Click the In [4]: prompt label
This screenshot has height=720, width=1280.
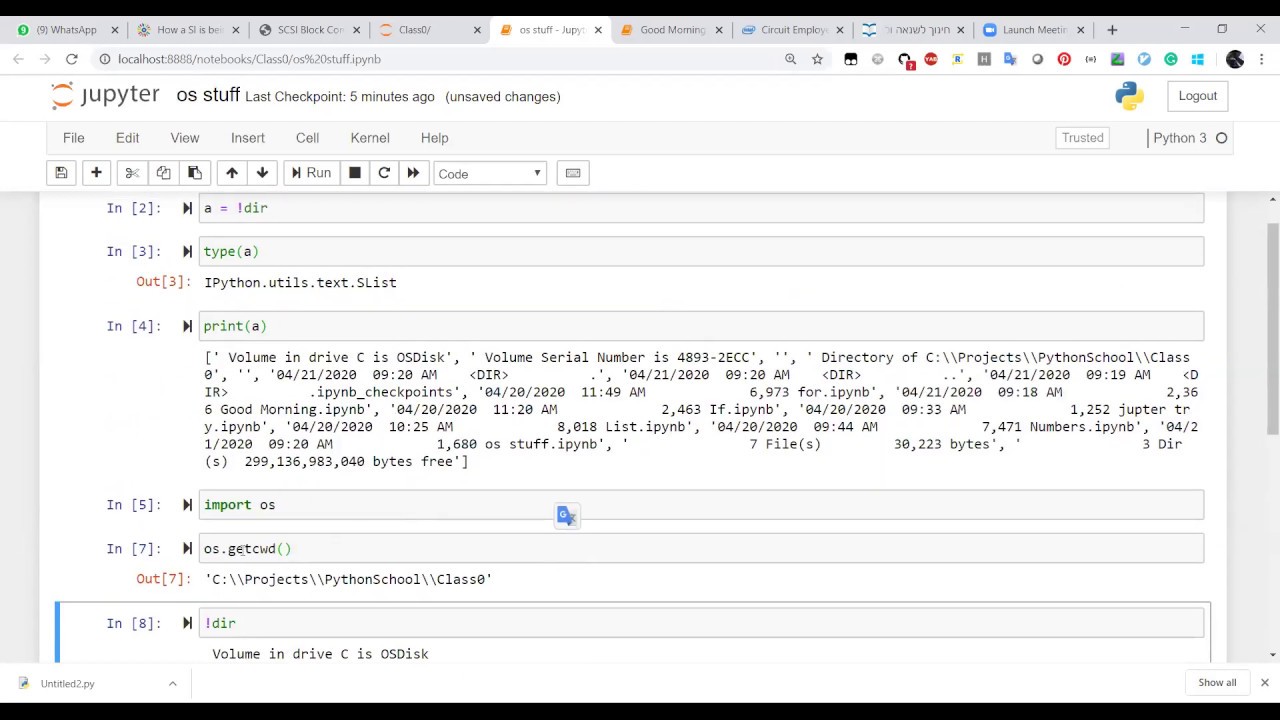click(x=133, y=326)
